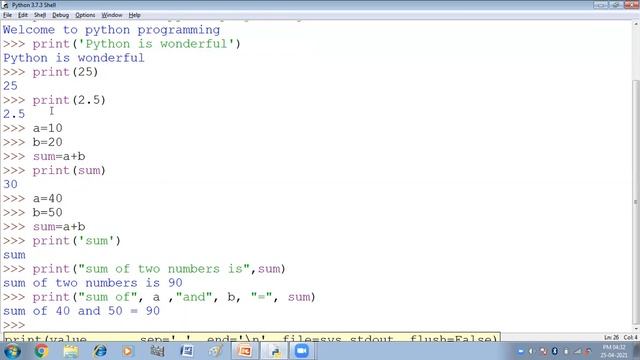Screen dimensions: 640x360
Task: Click the 'Python is wonderful' output line
Action: pos(74,58)
